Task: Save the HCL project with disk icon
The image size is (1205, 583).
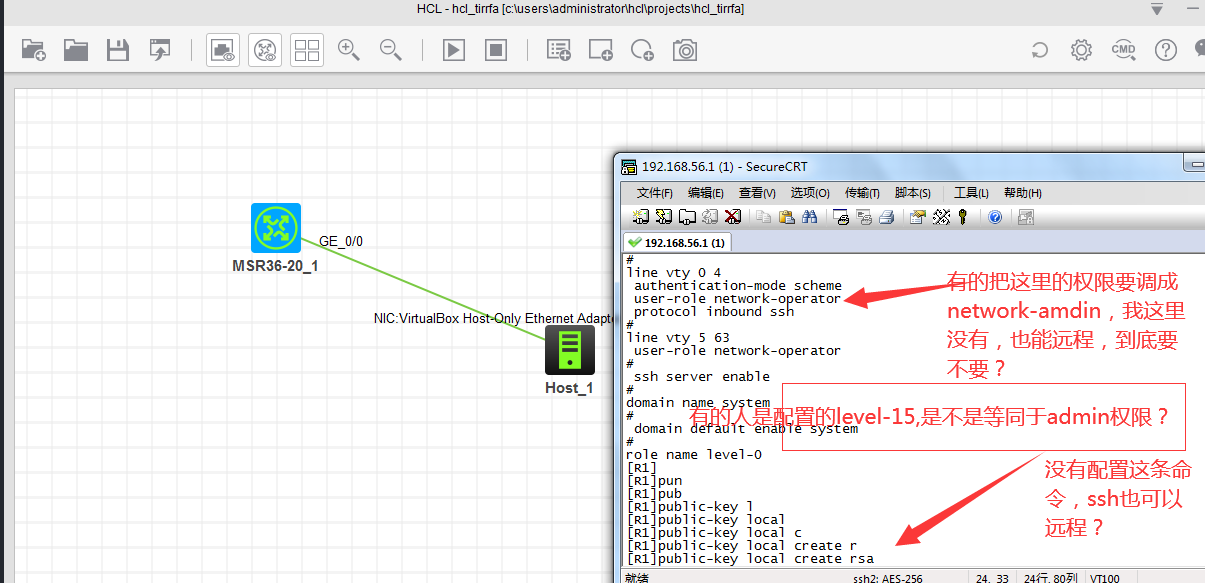Action: 118,50
